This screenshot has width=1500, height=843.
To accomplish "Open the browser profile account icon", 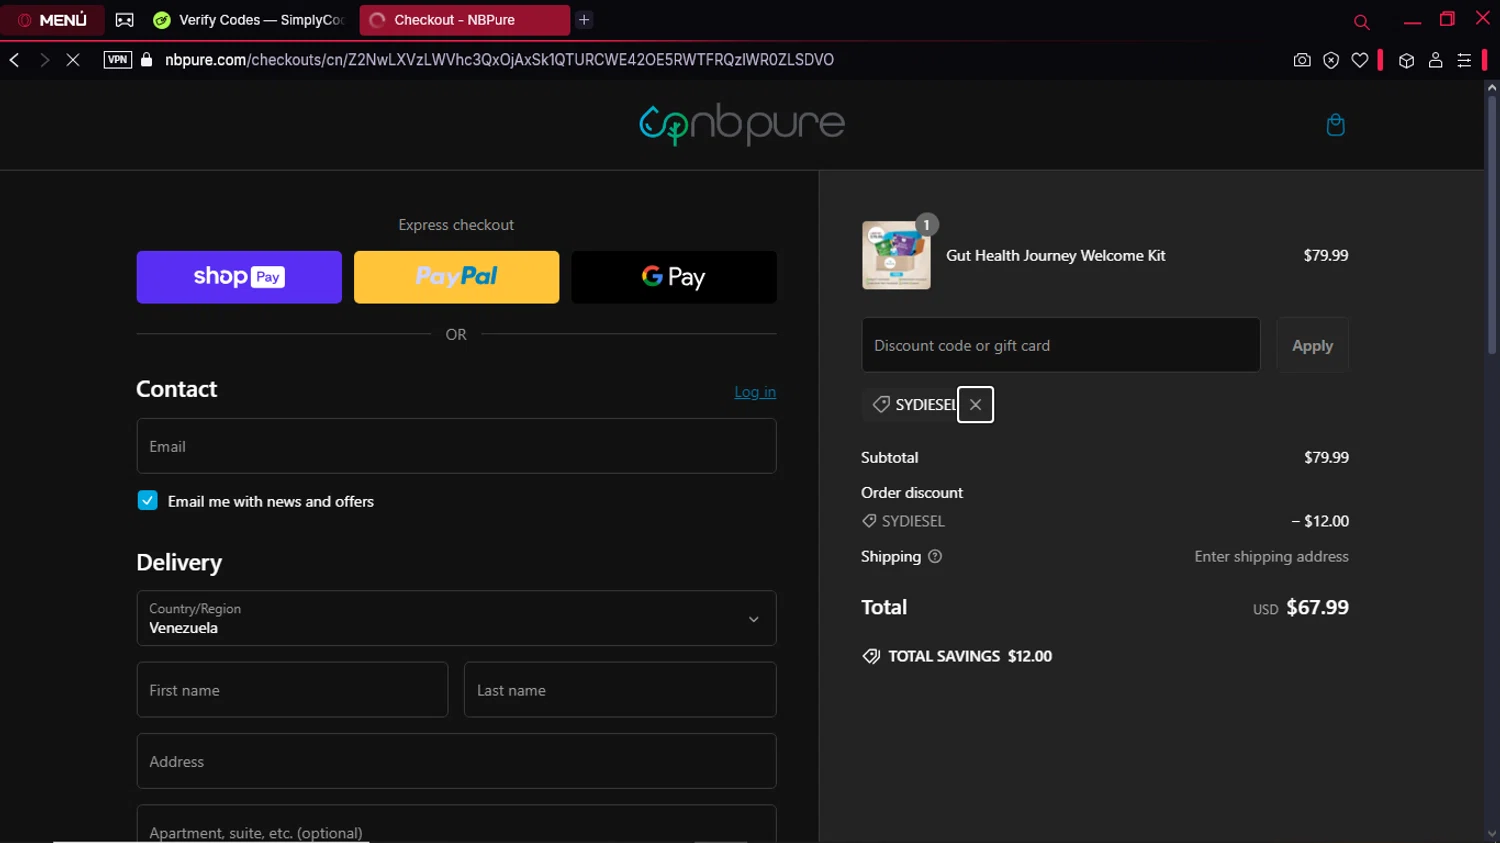I will click(1435, 60).
